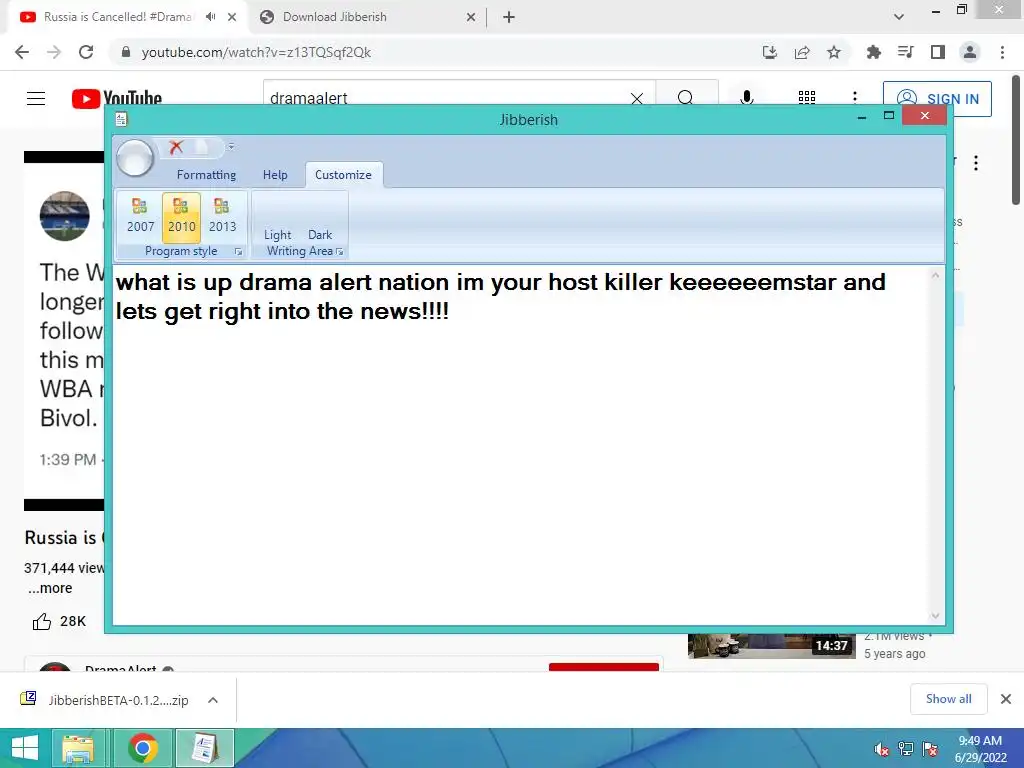Open the YouTube apps grid icon
The width and height of the screenshot is (1024, 768).
(807, 98)
